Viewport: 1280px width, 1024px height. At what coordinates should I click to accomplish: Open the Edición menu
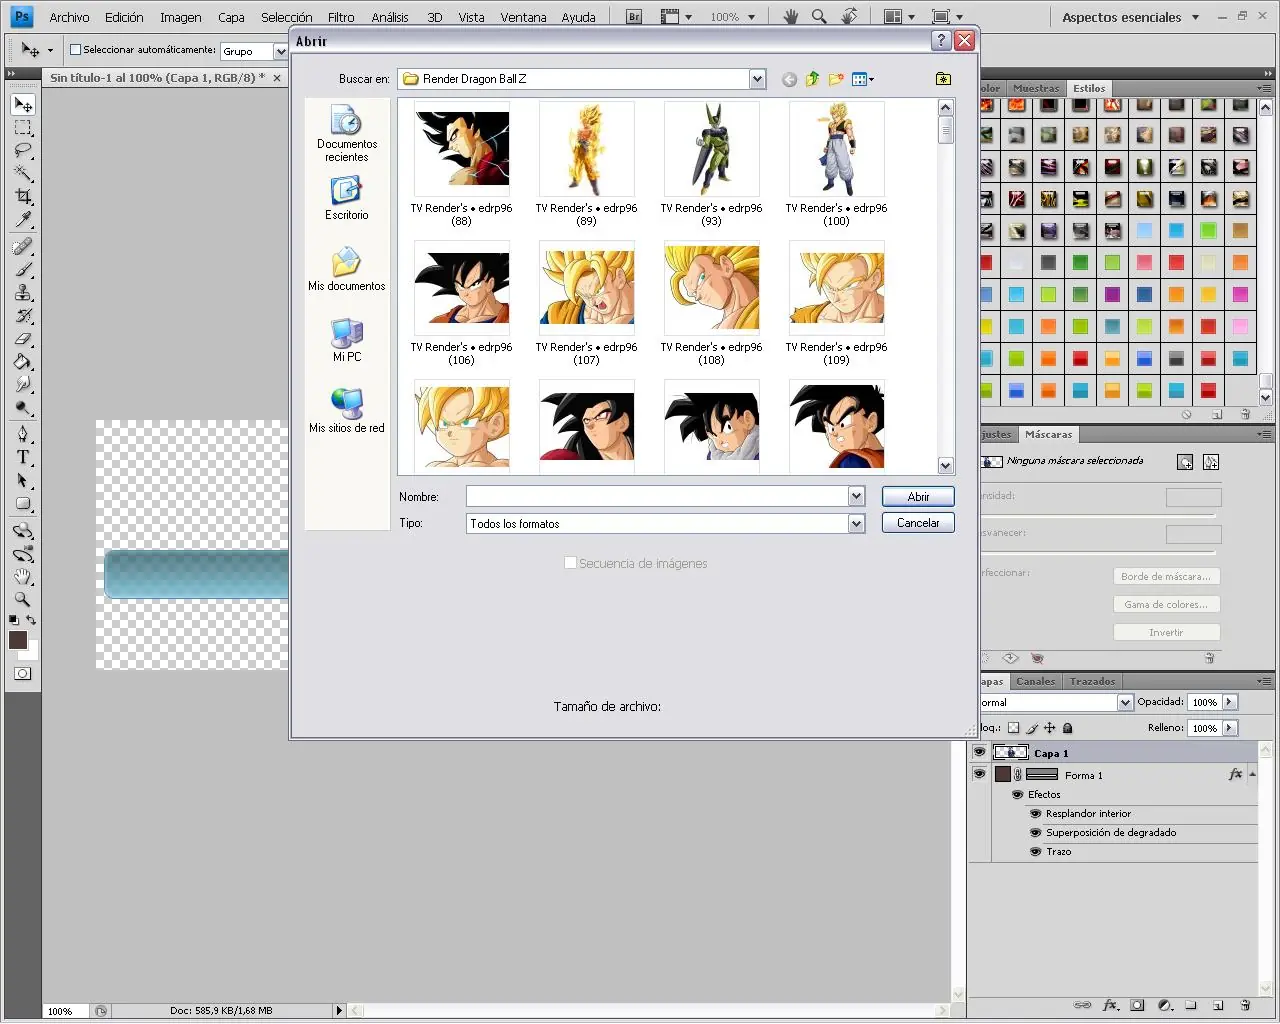pyautogui.click(x=124, y=17)
